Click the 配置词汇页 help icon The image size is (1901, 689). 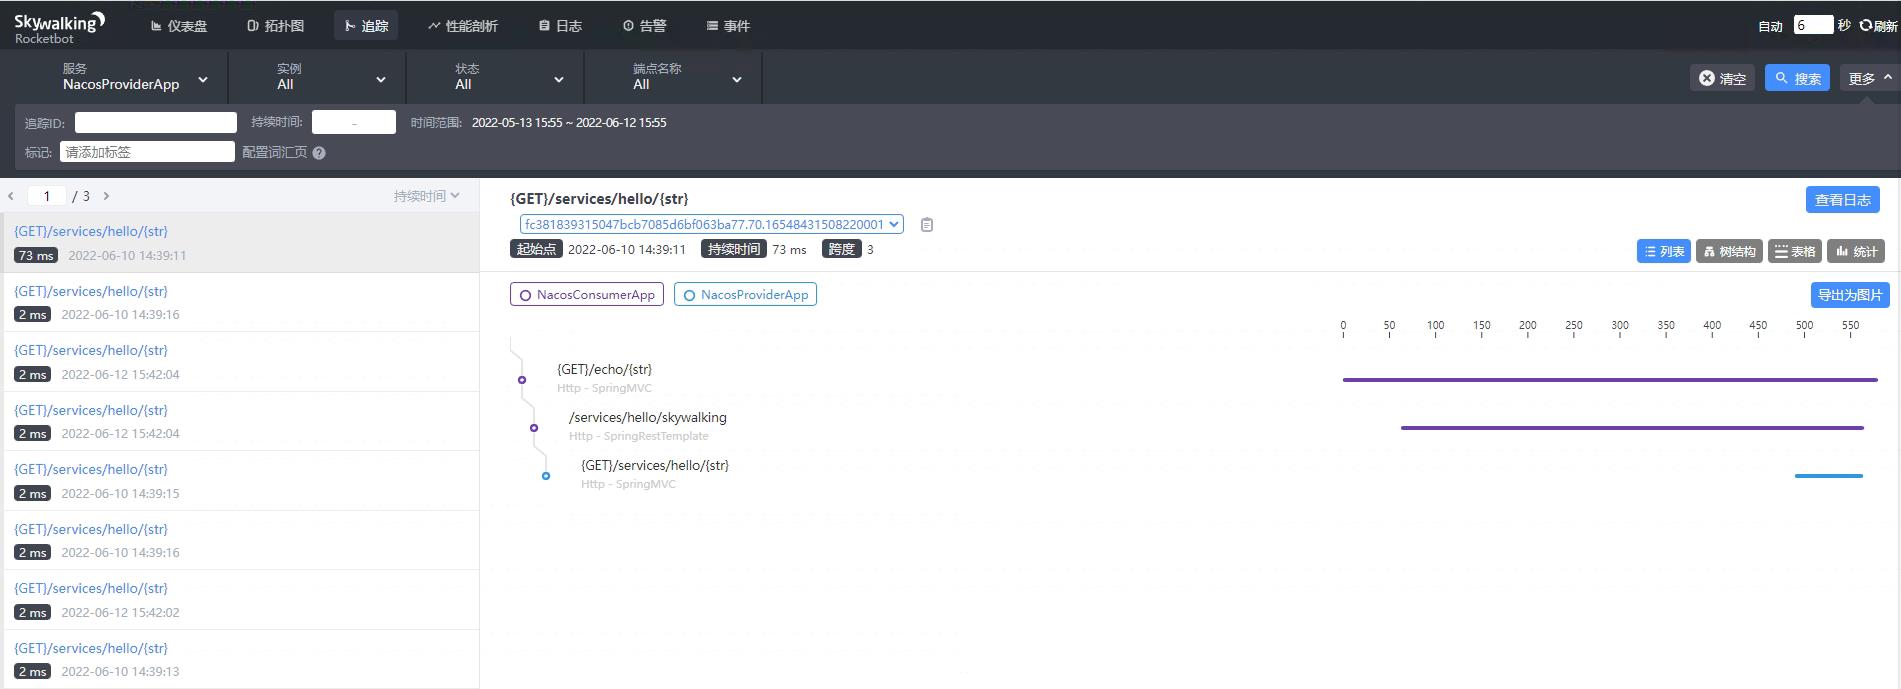(x=319, y=153)
